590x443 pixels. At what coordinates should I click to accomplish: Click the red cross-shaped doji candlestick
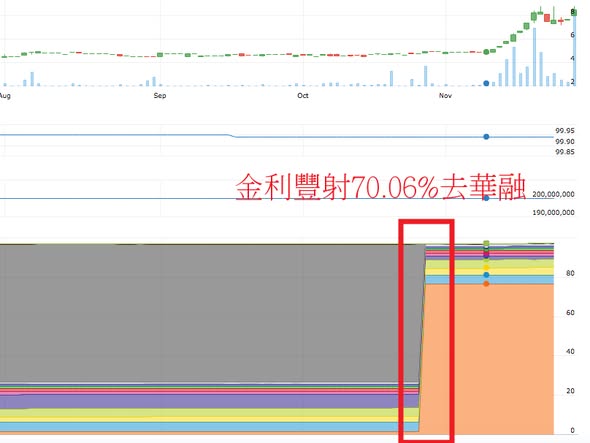561,21
